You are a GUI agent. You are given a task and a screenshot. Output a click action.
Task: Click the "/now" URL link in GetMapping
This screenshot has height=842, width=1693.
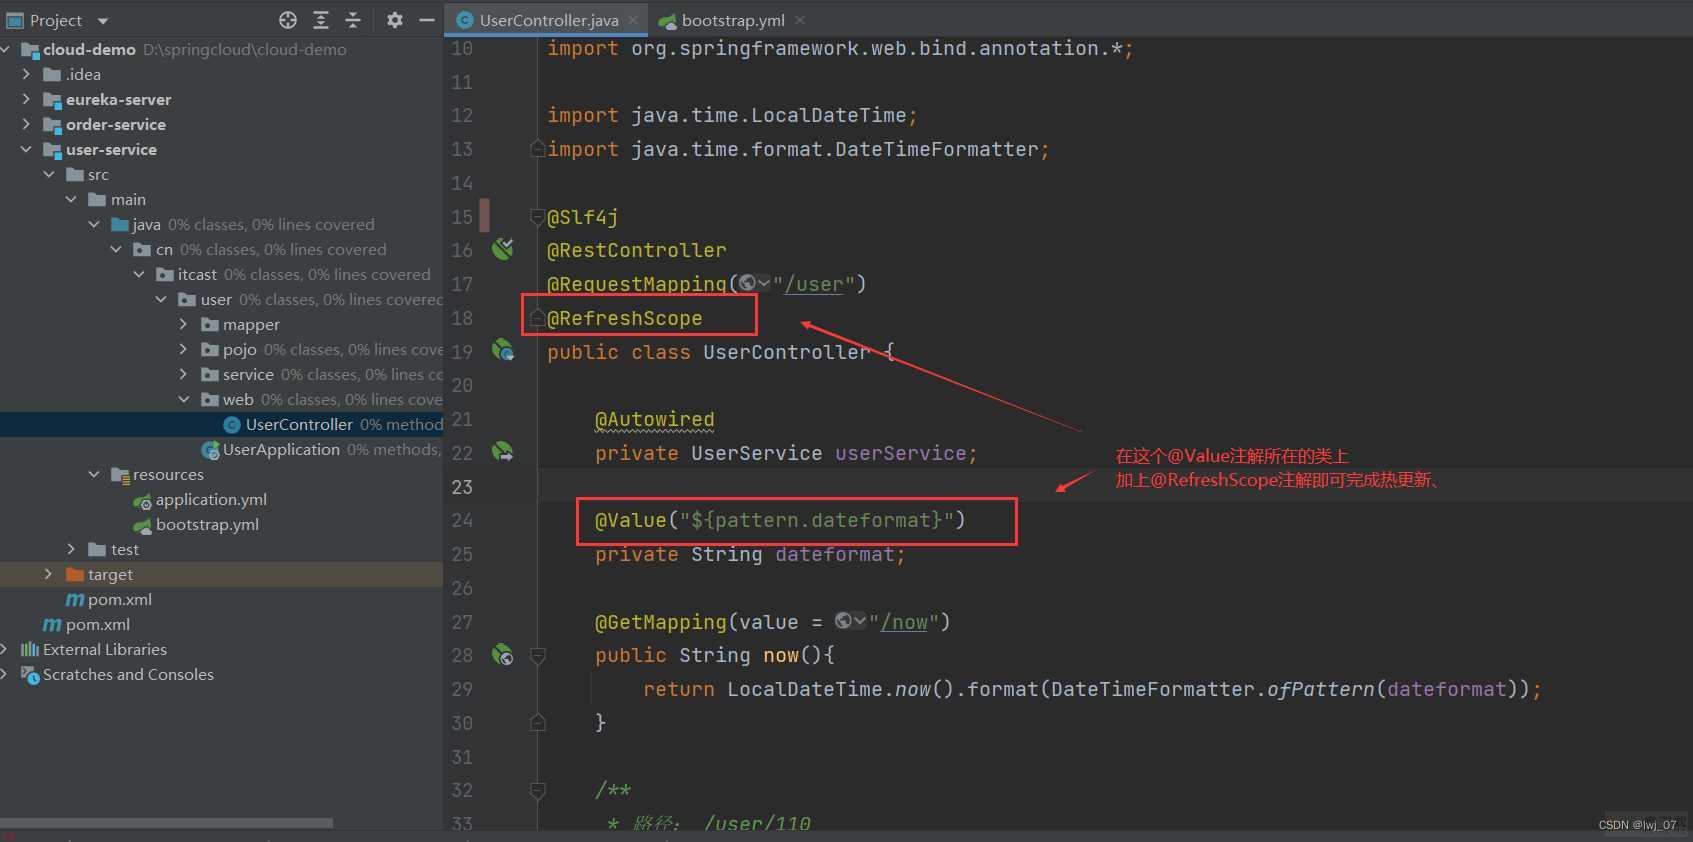(904, 622)
